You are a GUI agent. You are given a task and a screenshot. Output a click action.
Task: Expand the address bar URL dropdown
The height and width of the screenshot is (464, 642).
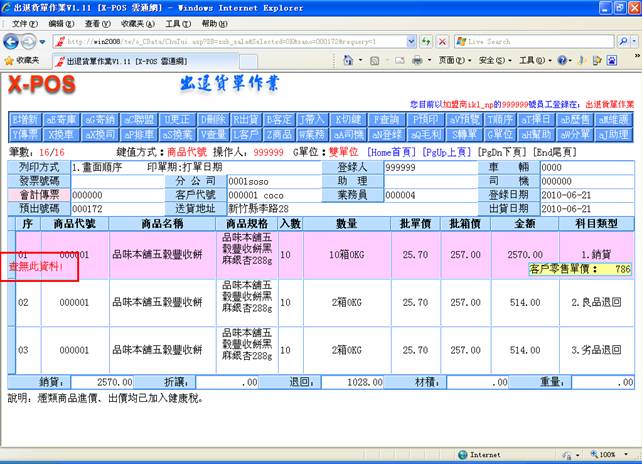tap(409, 42)
